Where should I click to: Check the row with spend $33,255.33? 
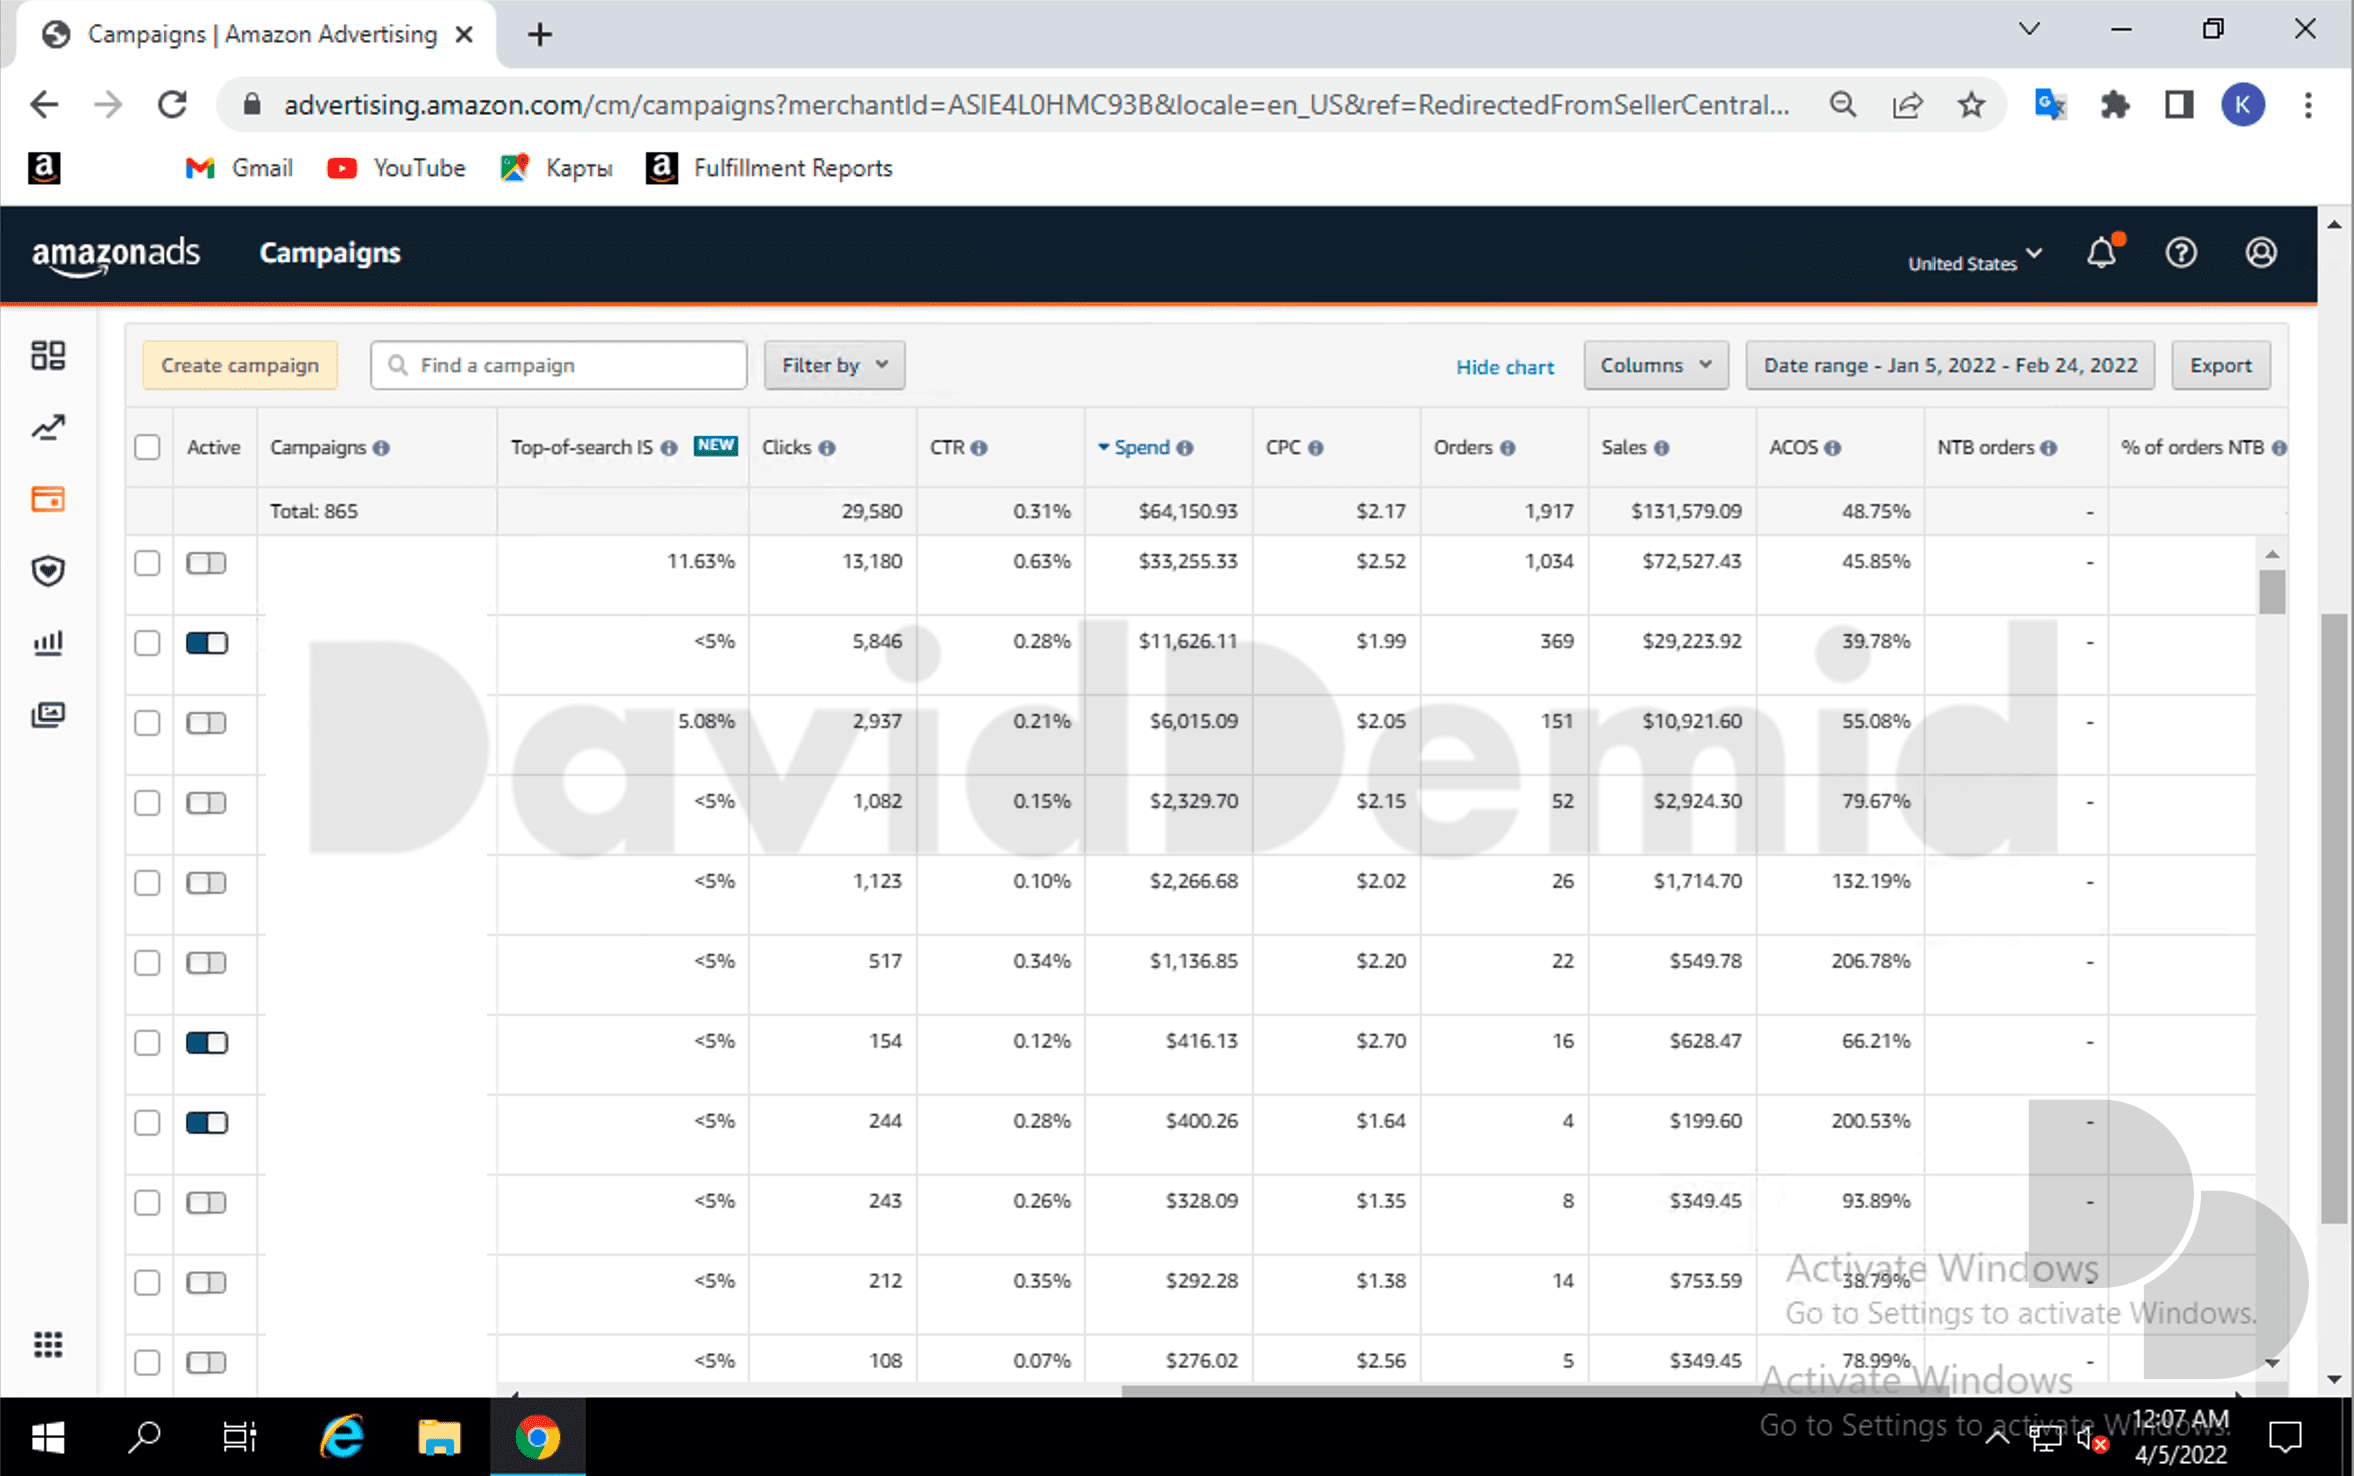[147, 563]
